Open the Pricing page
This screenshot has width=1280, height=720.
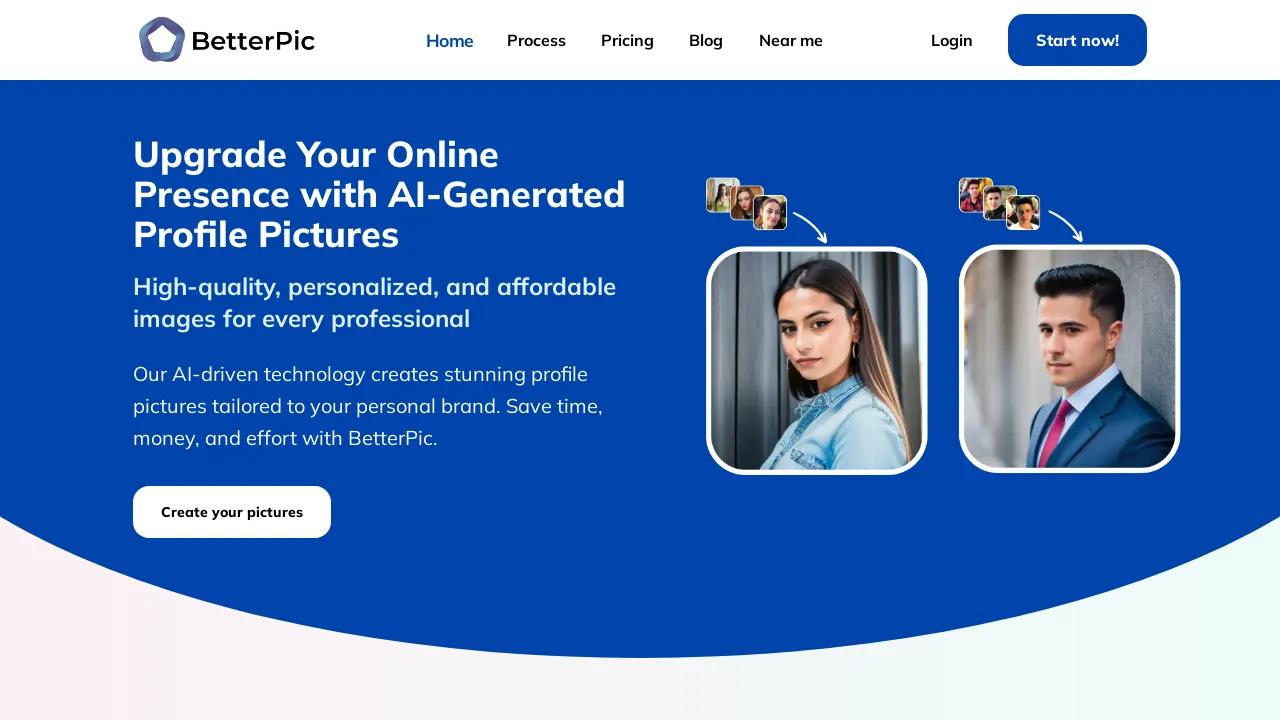click(x=627, y=41)
